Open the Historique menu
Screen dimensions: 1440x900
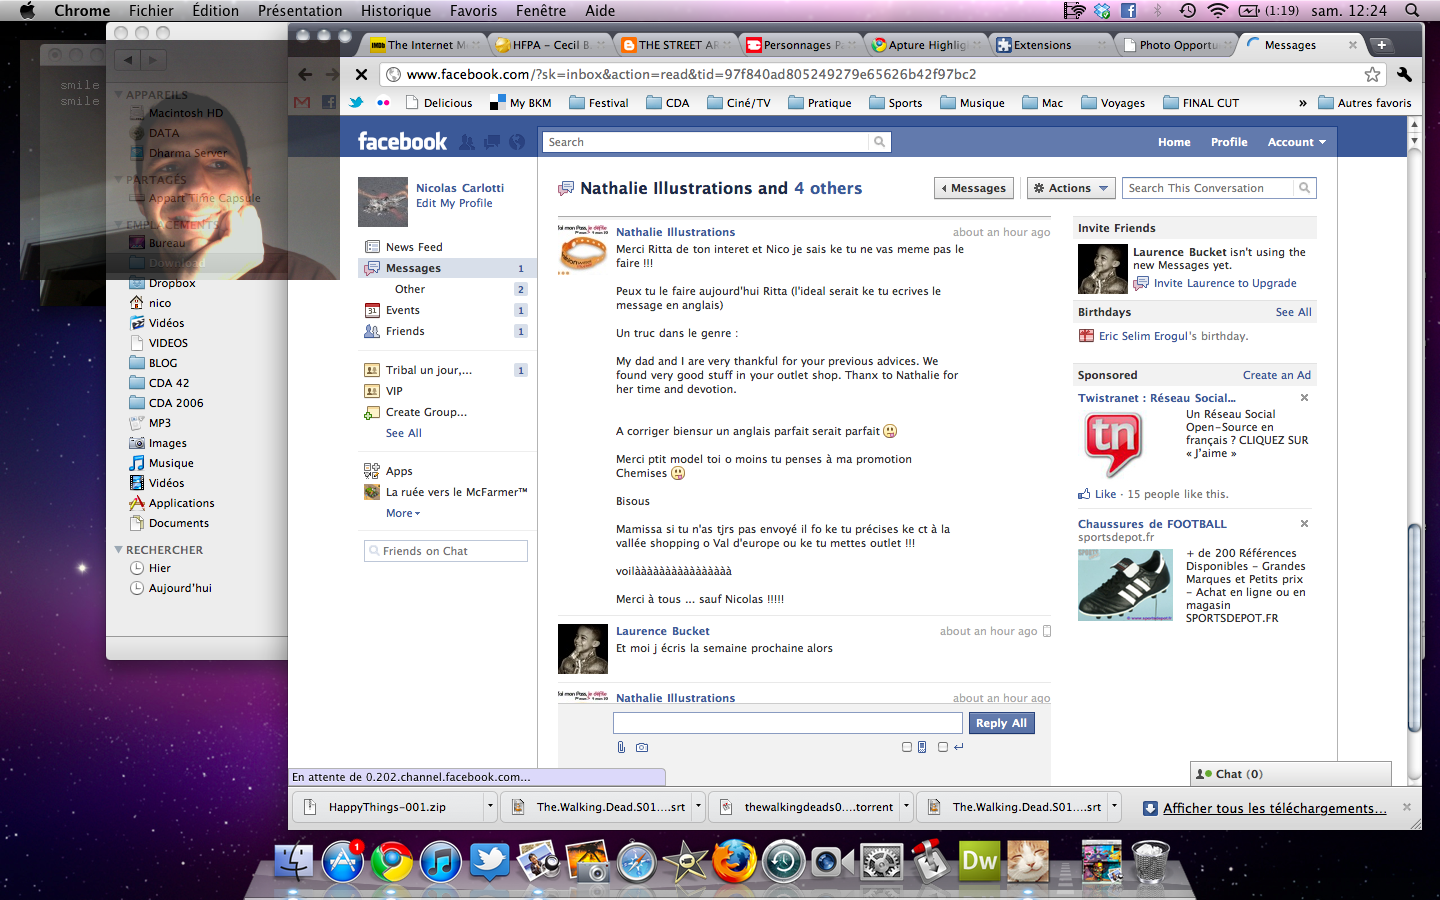pos(395,11)
